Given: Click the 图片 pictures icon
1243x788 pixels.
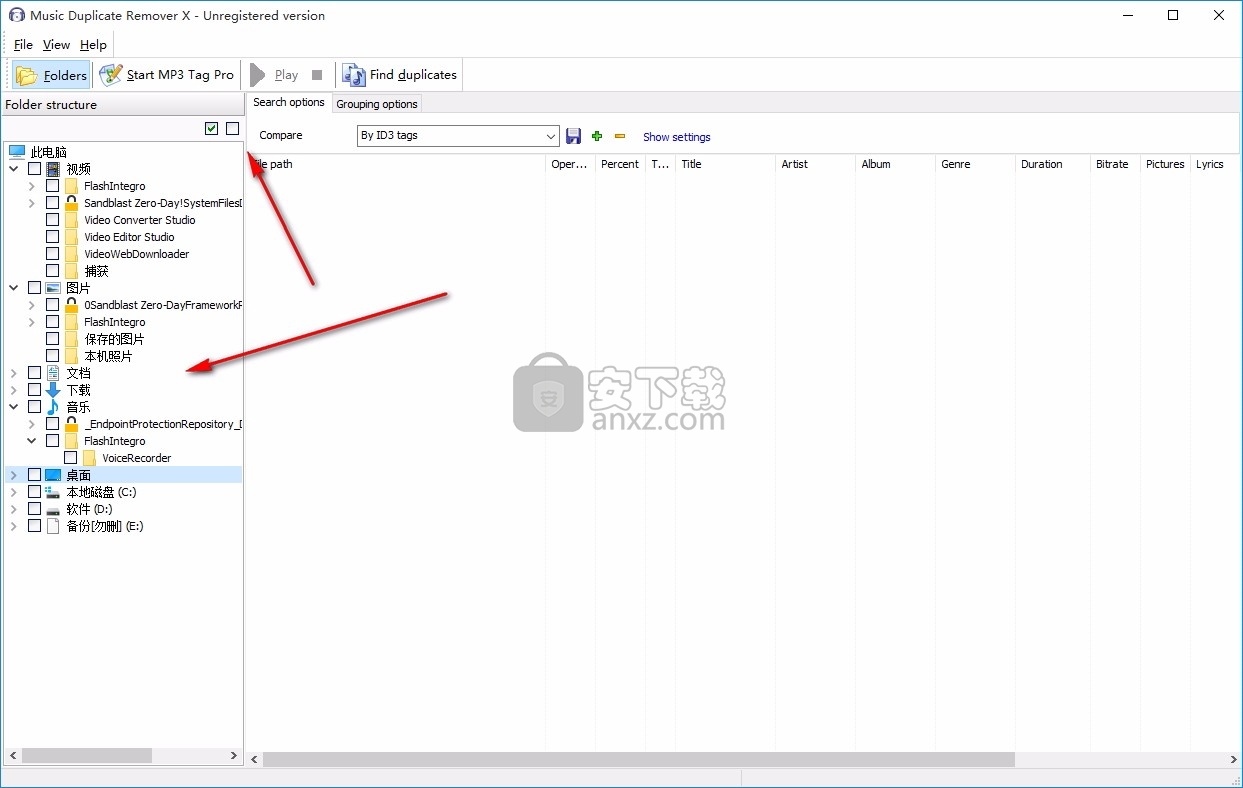Looking at the screenshot, I should click(x=53, y=288).
